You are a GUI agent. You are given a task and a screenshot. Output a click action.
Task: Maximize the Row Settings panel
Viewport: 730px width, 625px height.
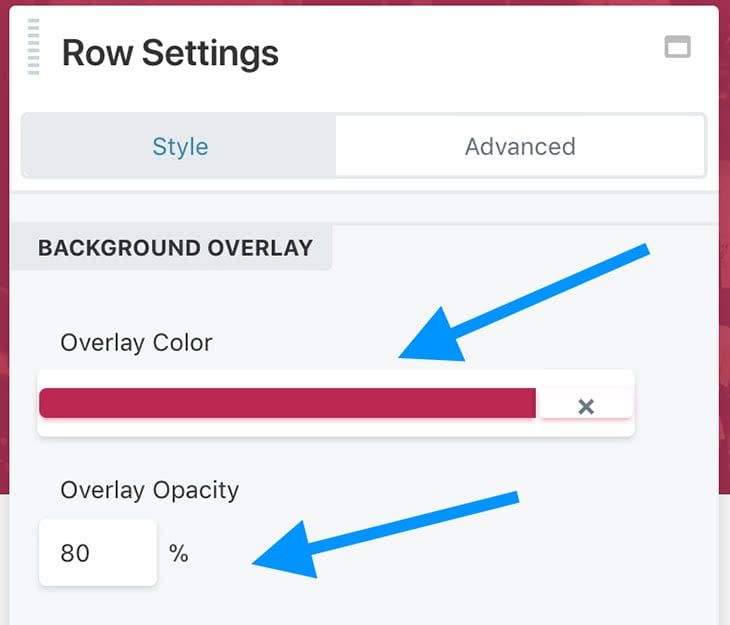pos(678,47)
